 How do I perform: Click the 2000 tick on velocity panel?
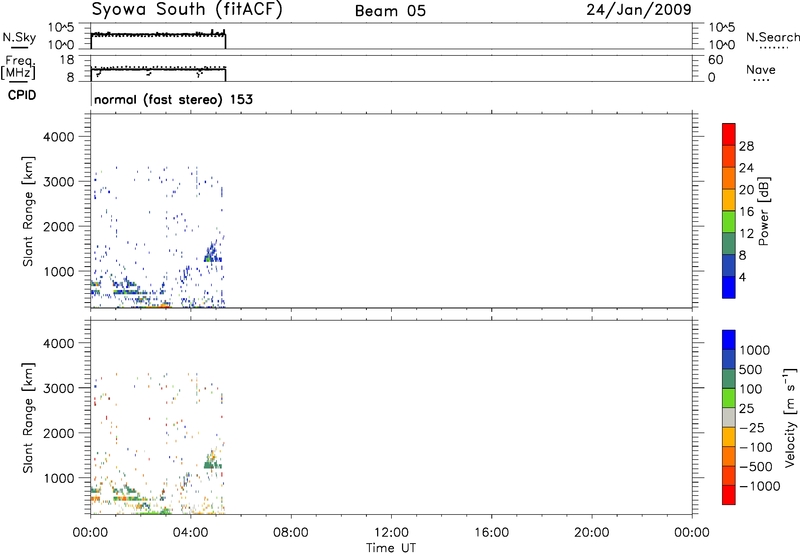tap(58, 433)
